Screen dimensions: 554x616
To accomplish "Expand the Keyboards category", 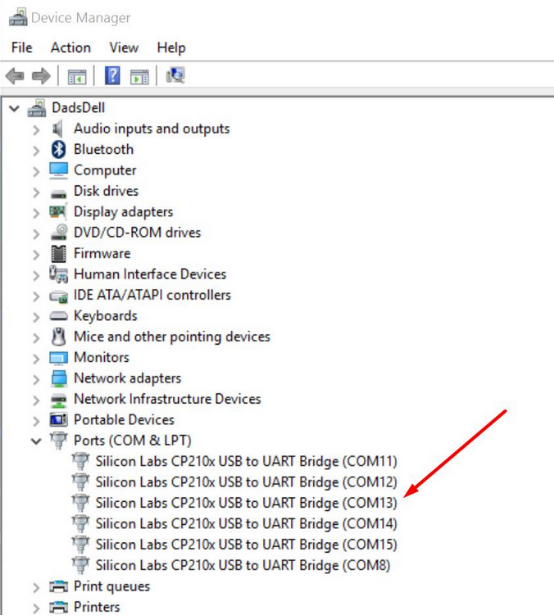I will 36,317.
